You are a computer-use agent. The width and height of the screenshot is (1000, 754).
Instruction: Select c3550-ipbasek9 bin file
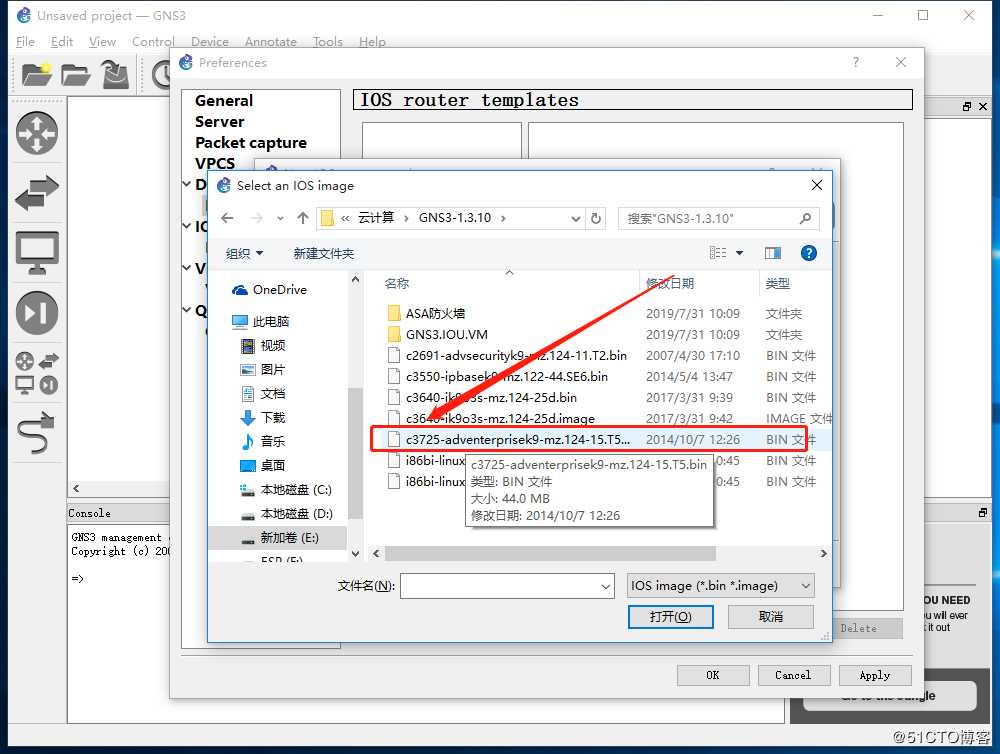point(498,376)
